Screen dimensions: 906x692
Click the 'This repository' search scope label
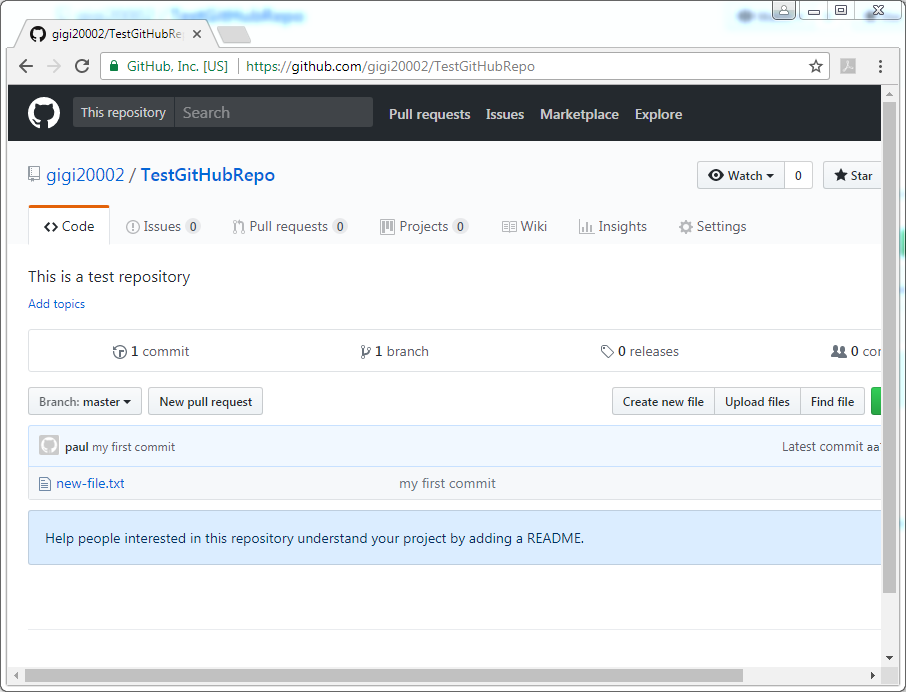[123, 112]
